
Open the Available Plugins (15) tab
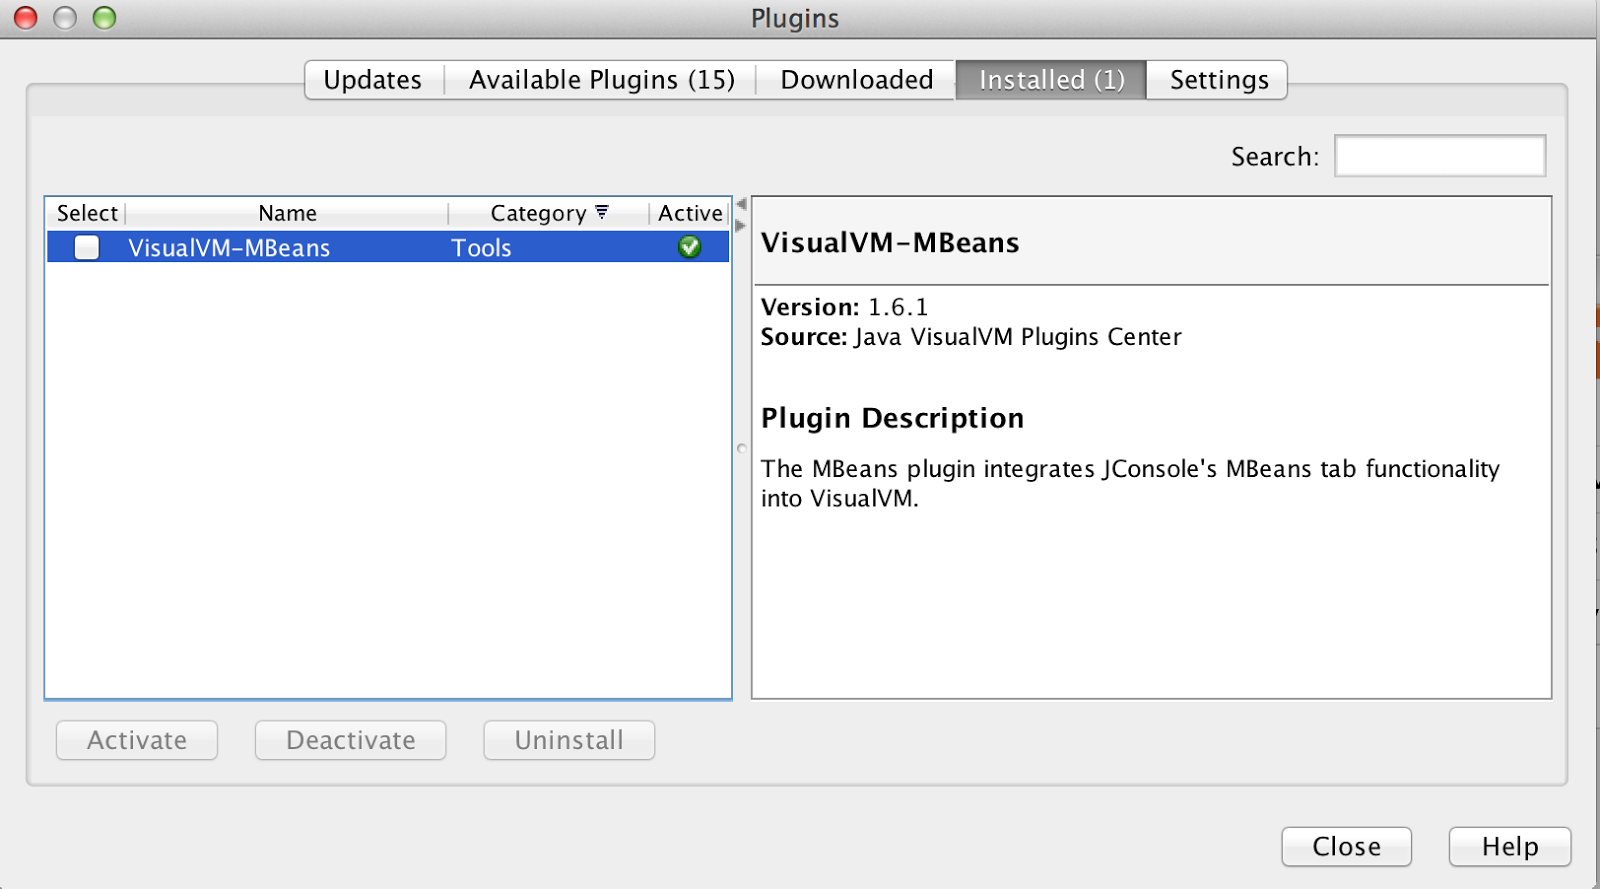601,80
